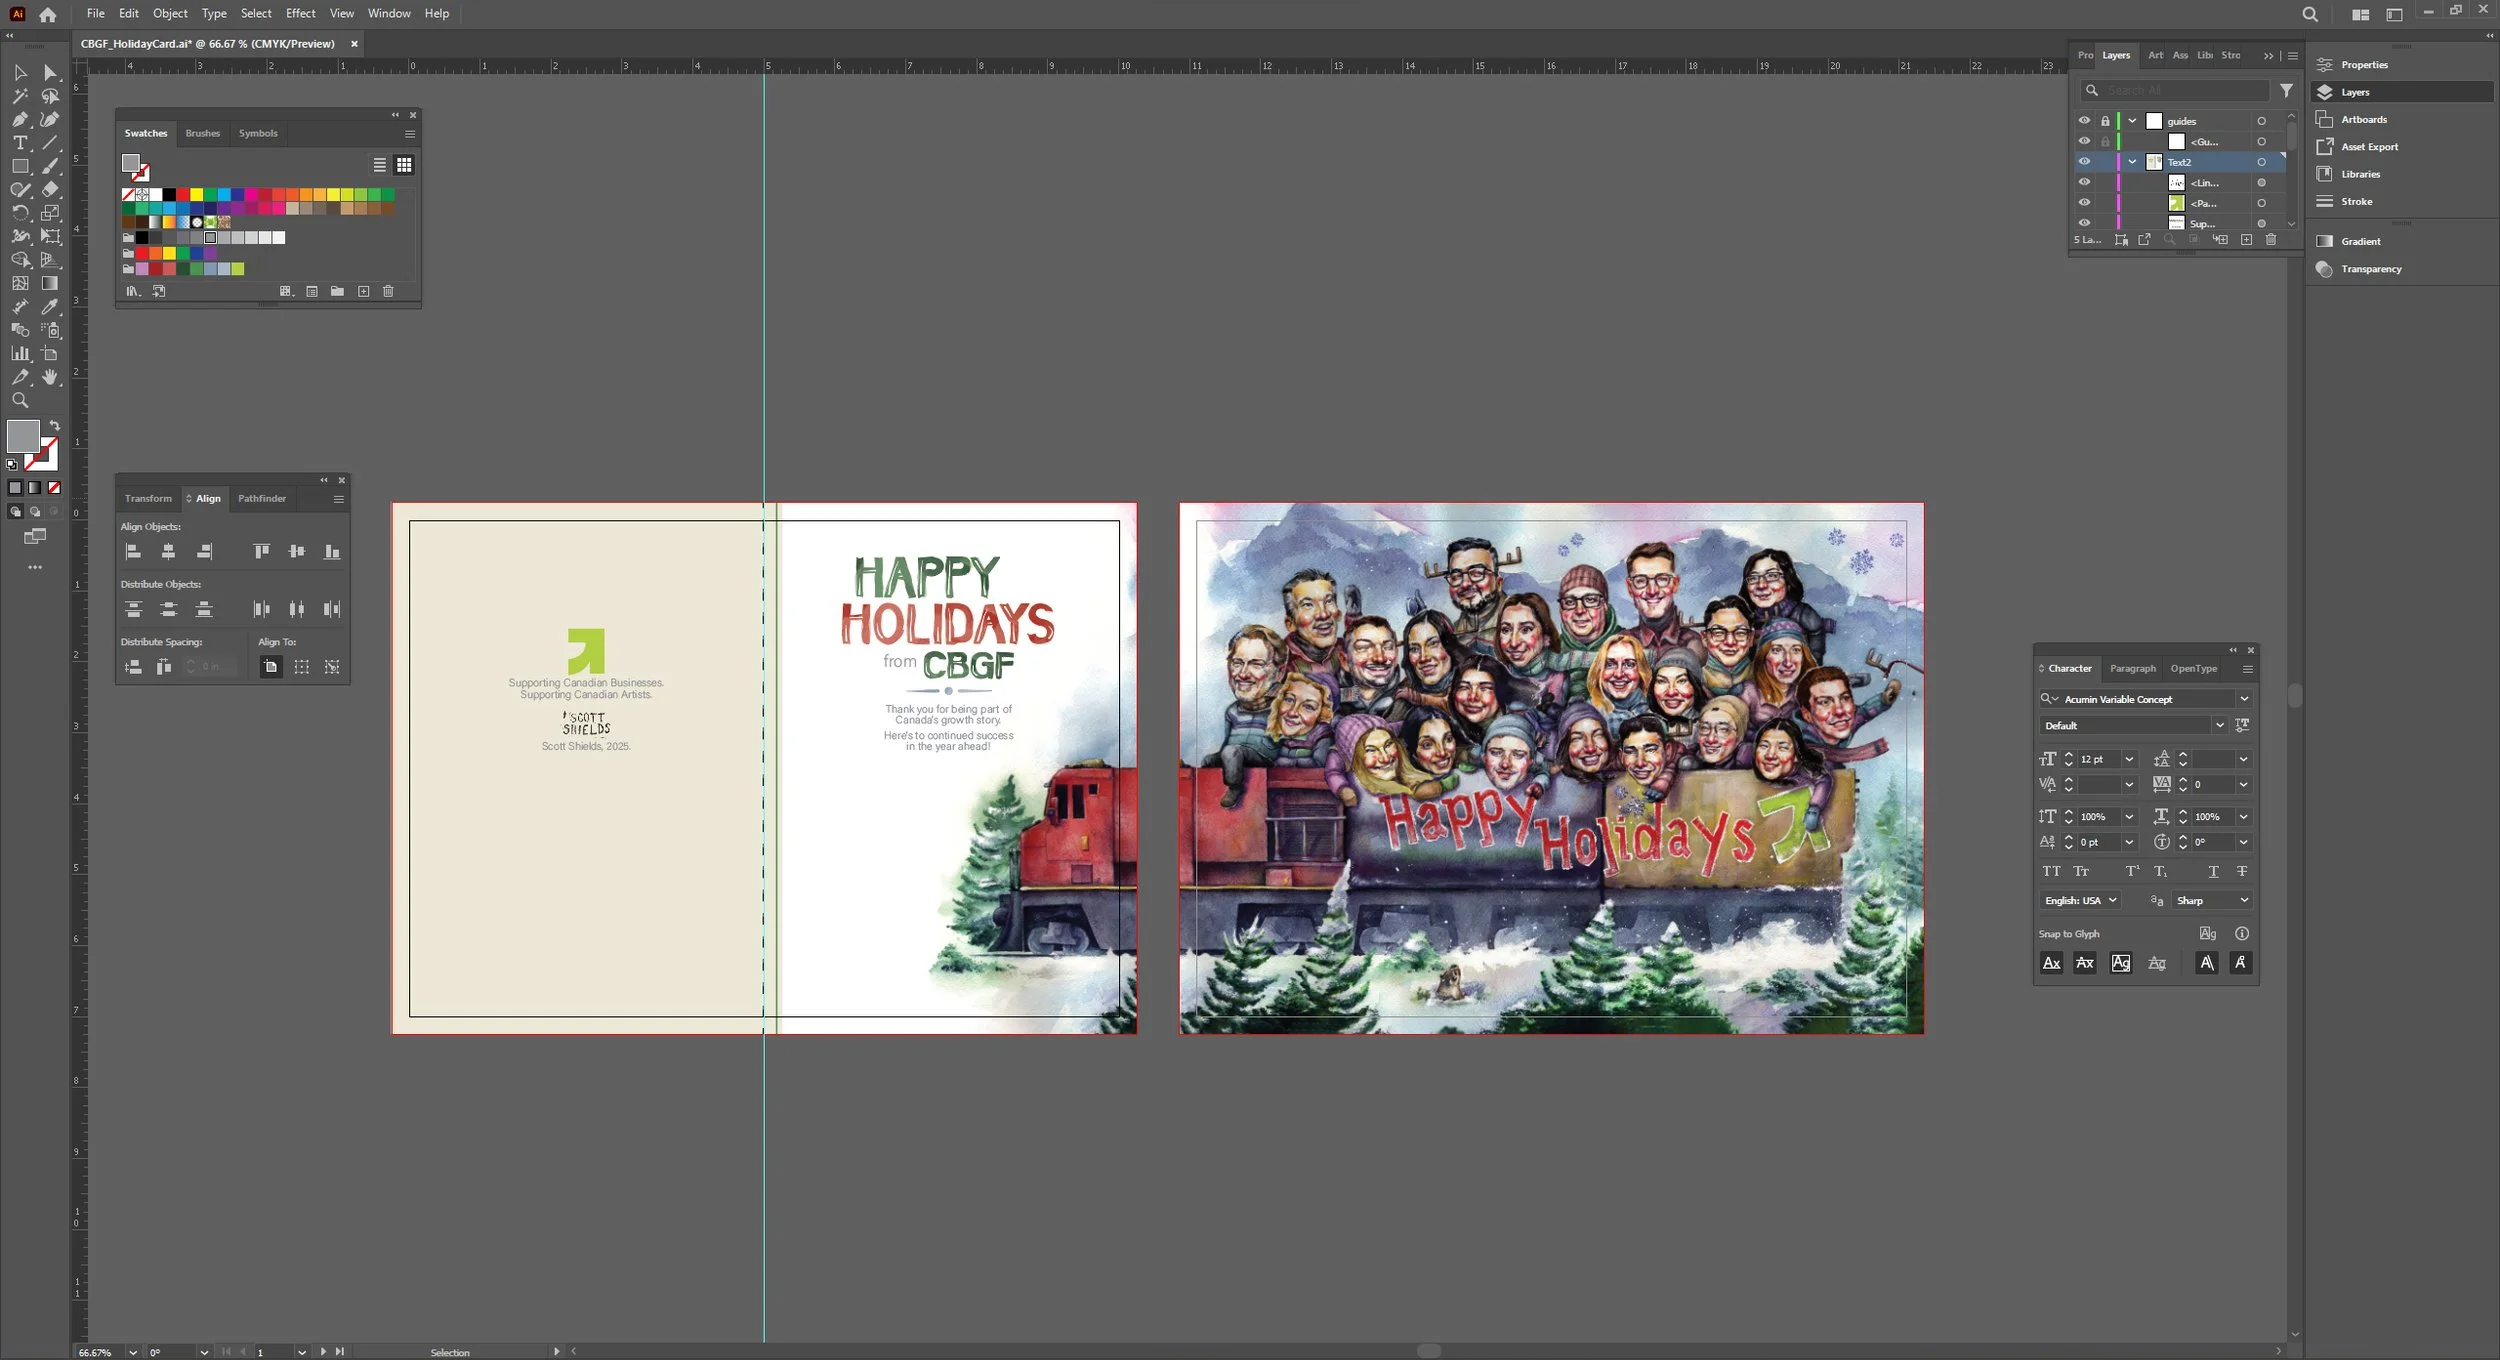
Task: Open the Object menu
Action: pos(170,13)
